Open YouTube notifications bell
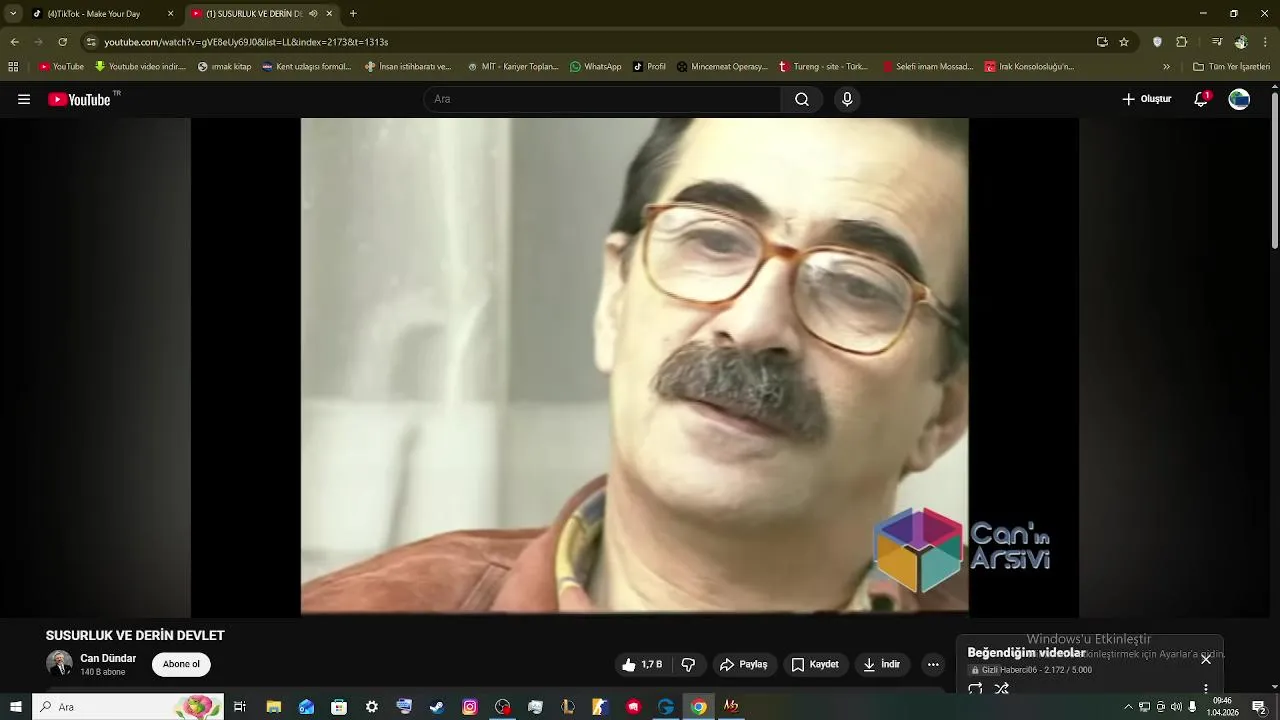The height and width of the screenshot is (720, 1280). click(1201, 99)
